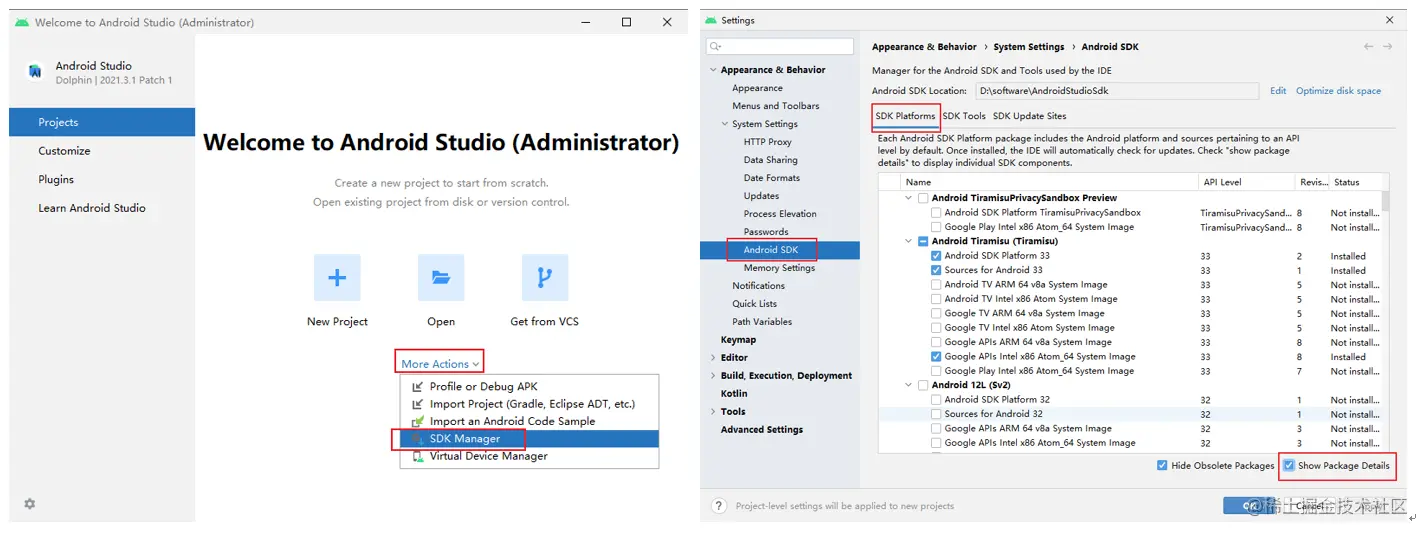
Task: Select Keymap settings
Action: pyautogui.click(x=739, y=340)
